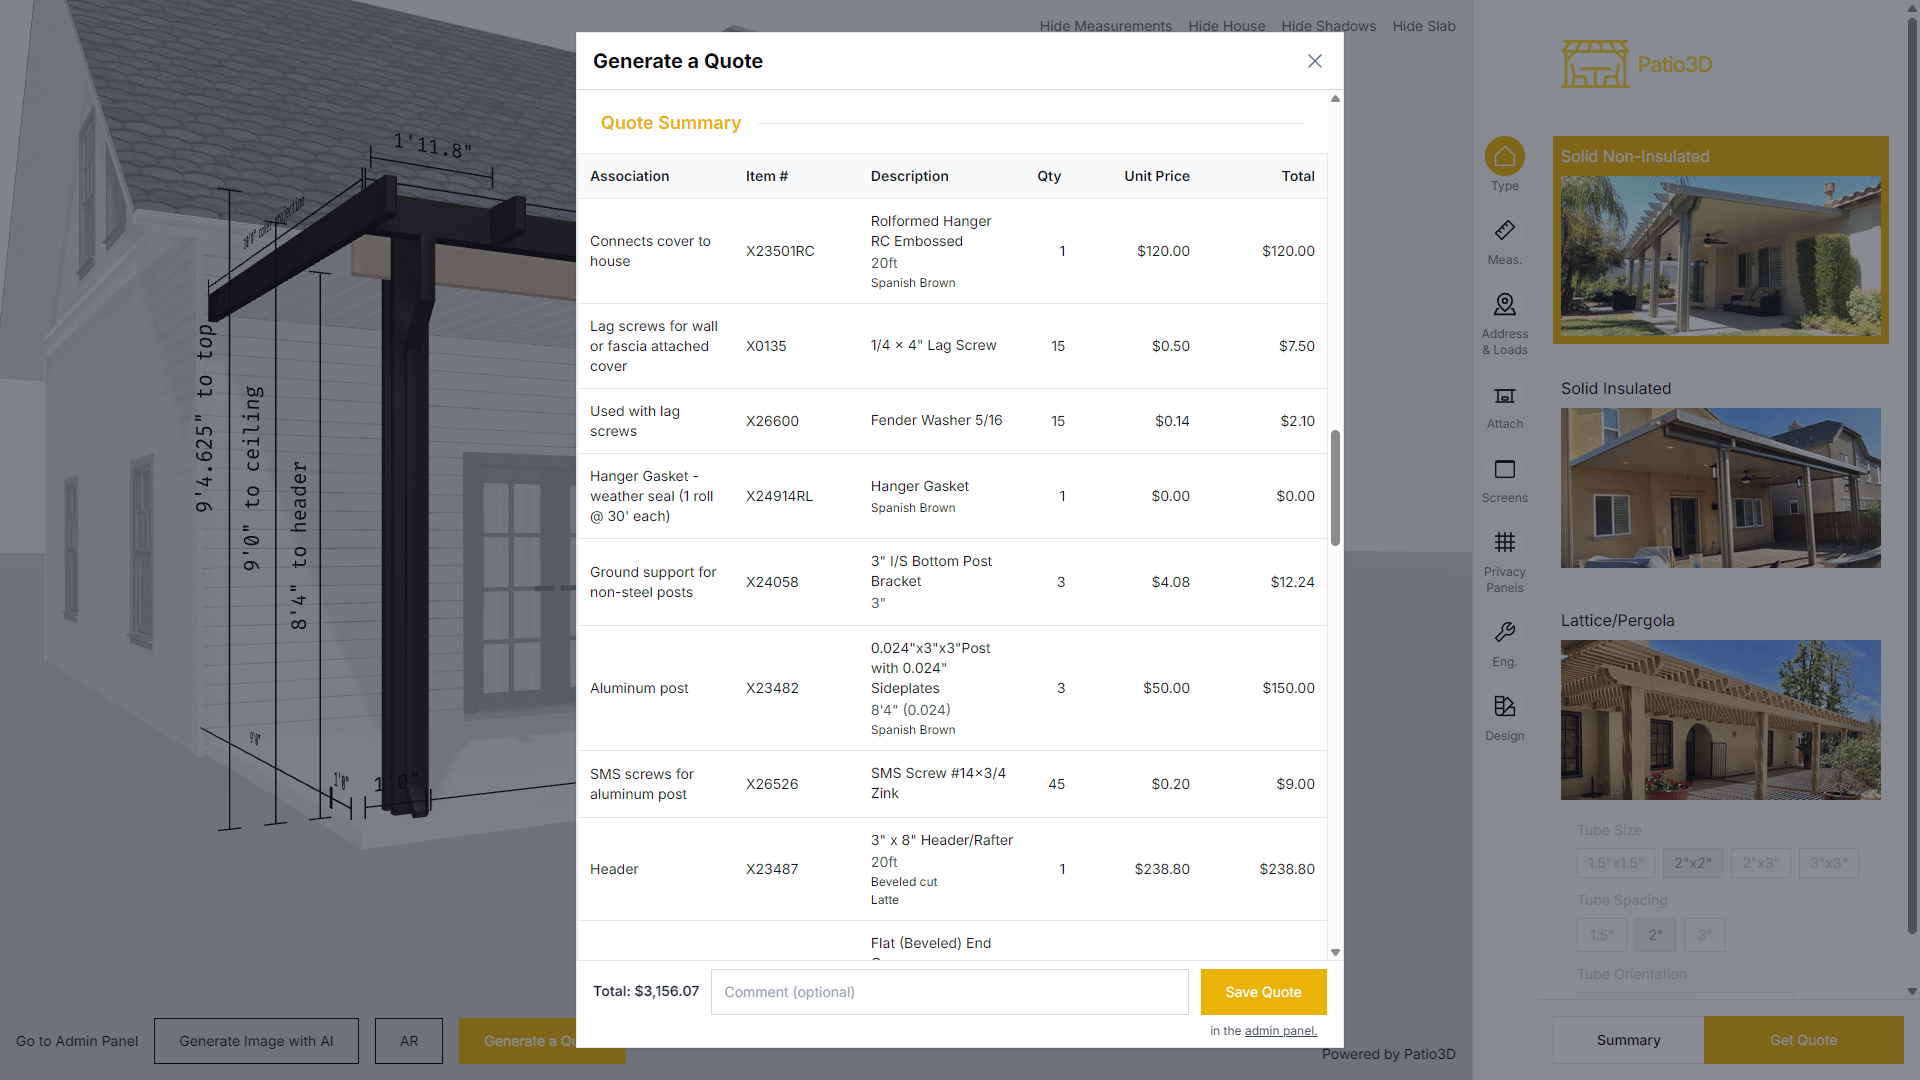Switch to the Summary tab

(1628, 1040)
